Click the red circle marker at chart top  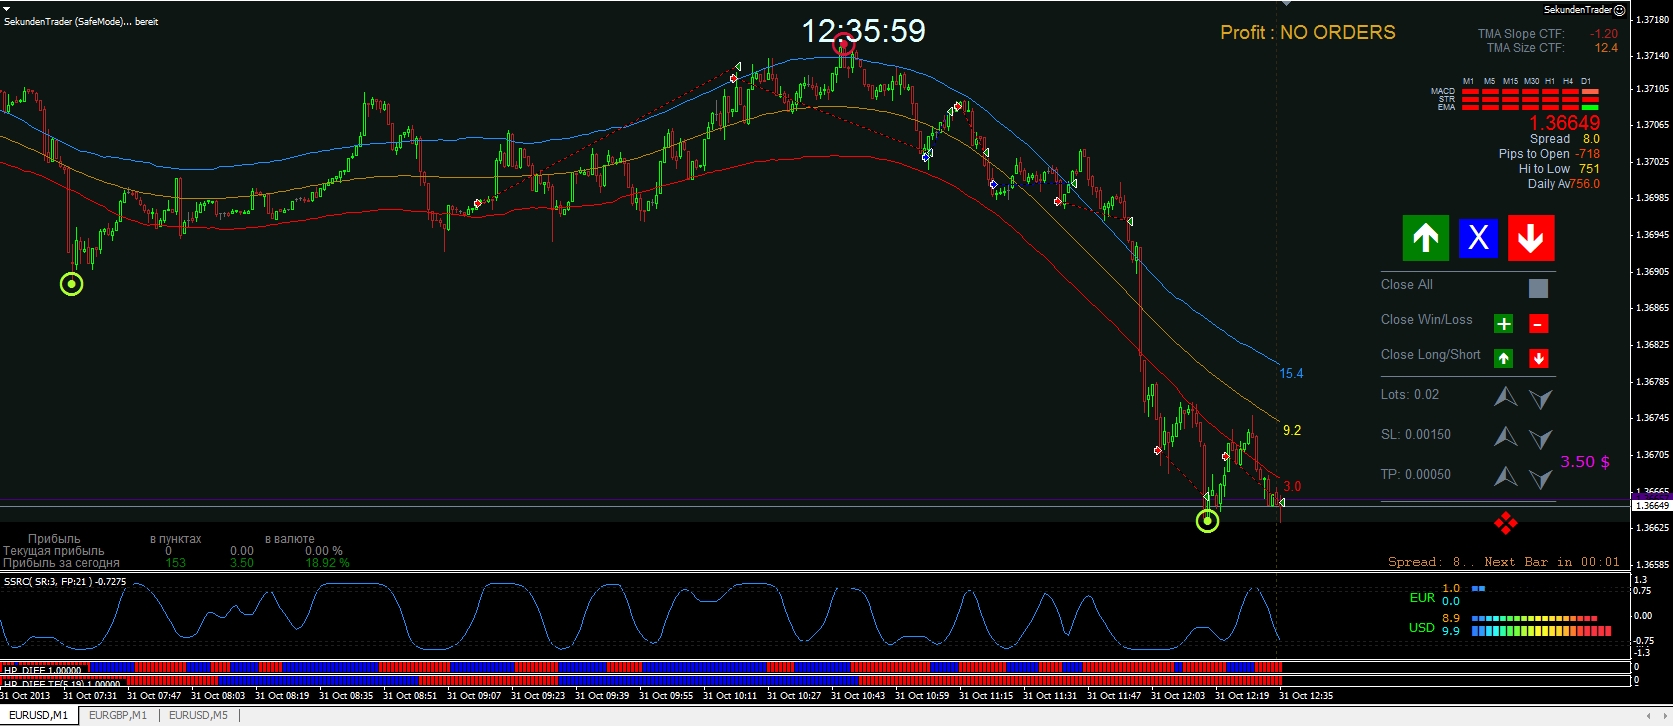(845, 44)
